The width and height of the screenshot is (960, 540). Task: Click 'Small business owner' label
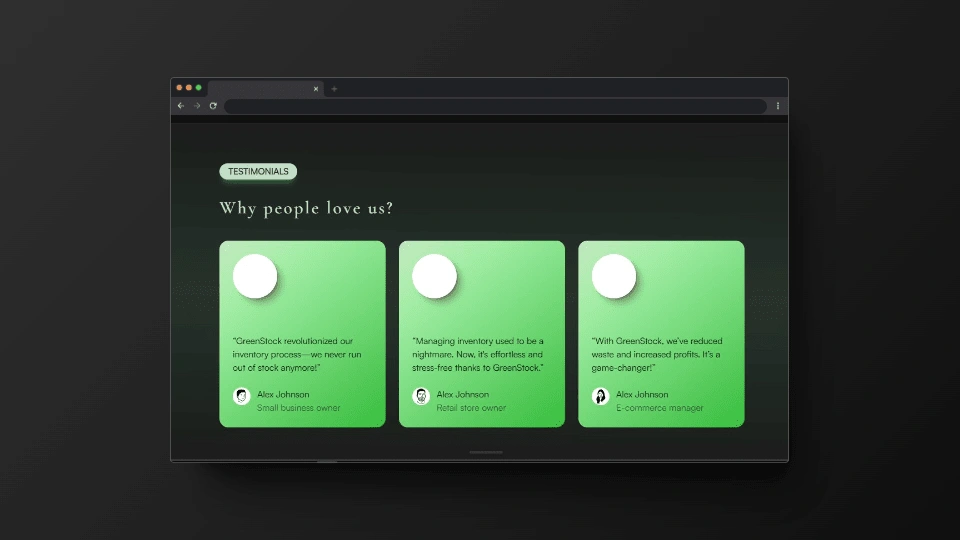[x=298, y=408]
